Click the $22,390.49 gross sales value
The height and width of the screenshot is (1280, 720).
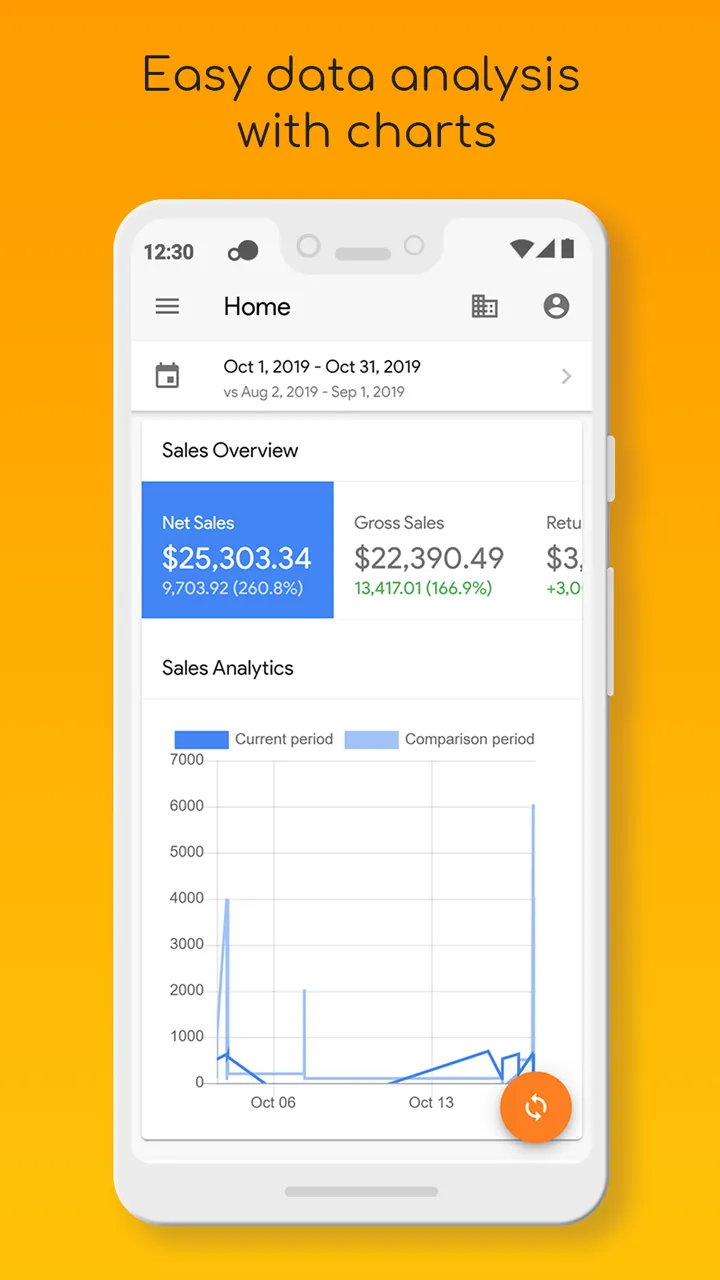[429, 558]
